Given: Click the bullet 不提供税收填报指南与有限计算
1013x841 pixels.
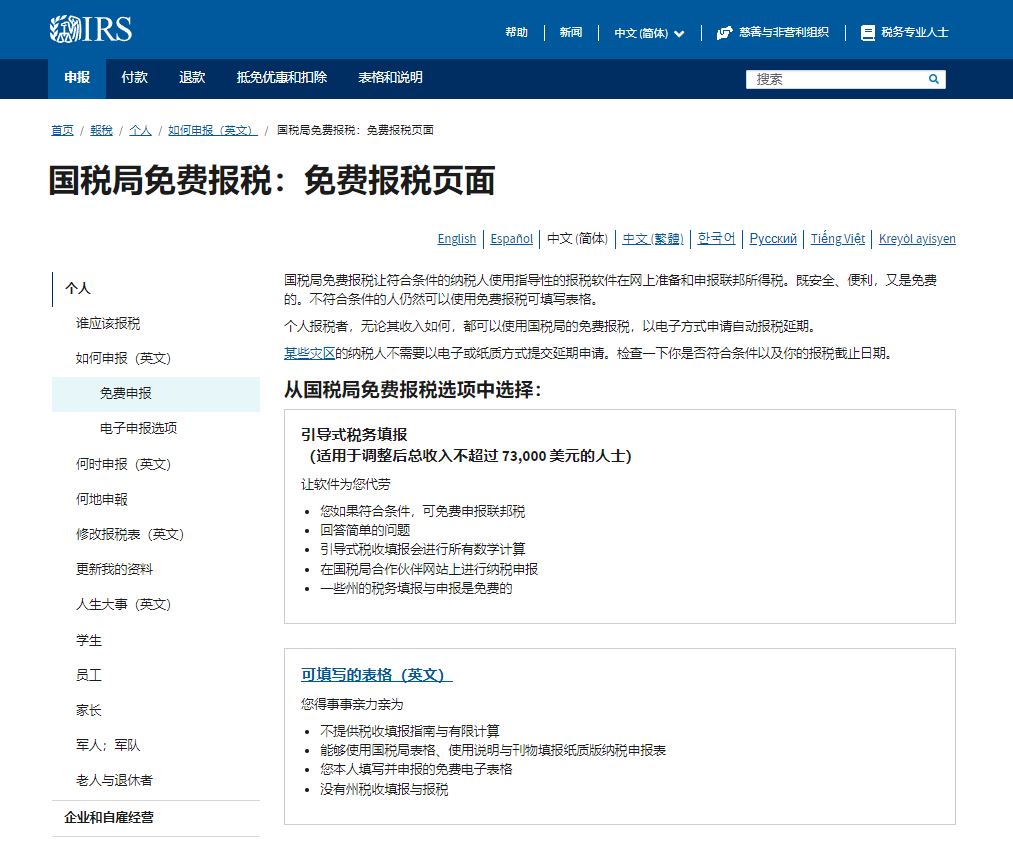Looking at the screenshot, I should click(x=410, y=731).
